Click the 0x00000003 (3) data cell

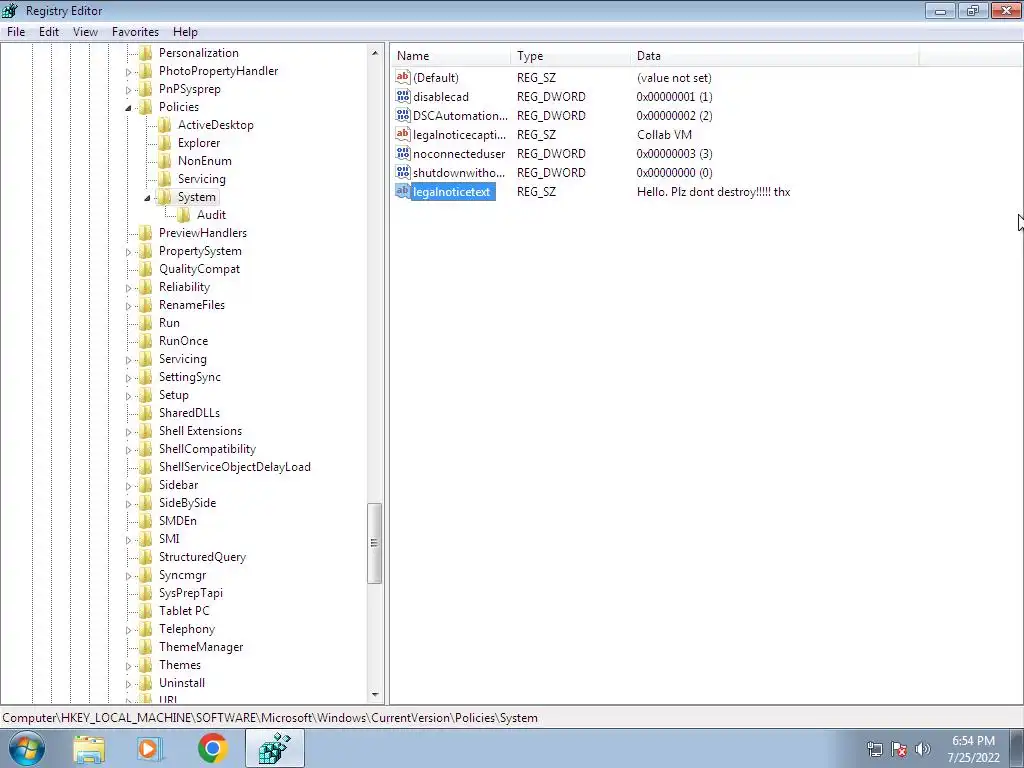(x=674, y=153)
